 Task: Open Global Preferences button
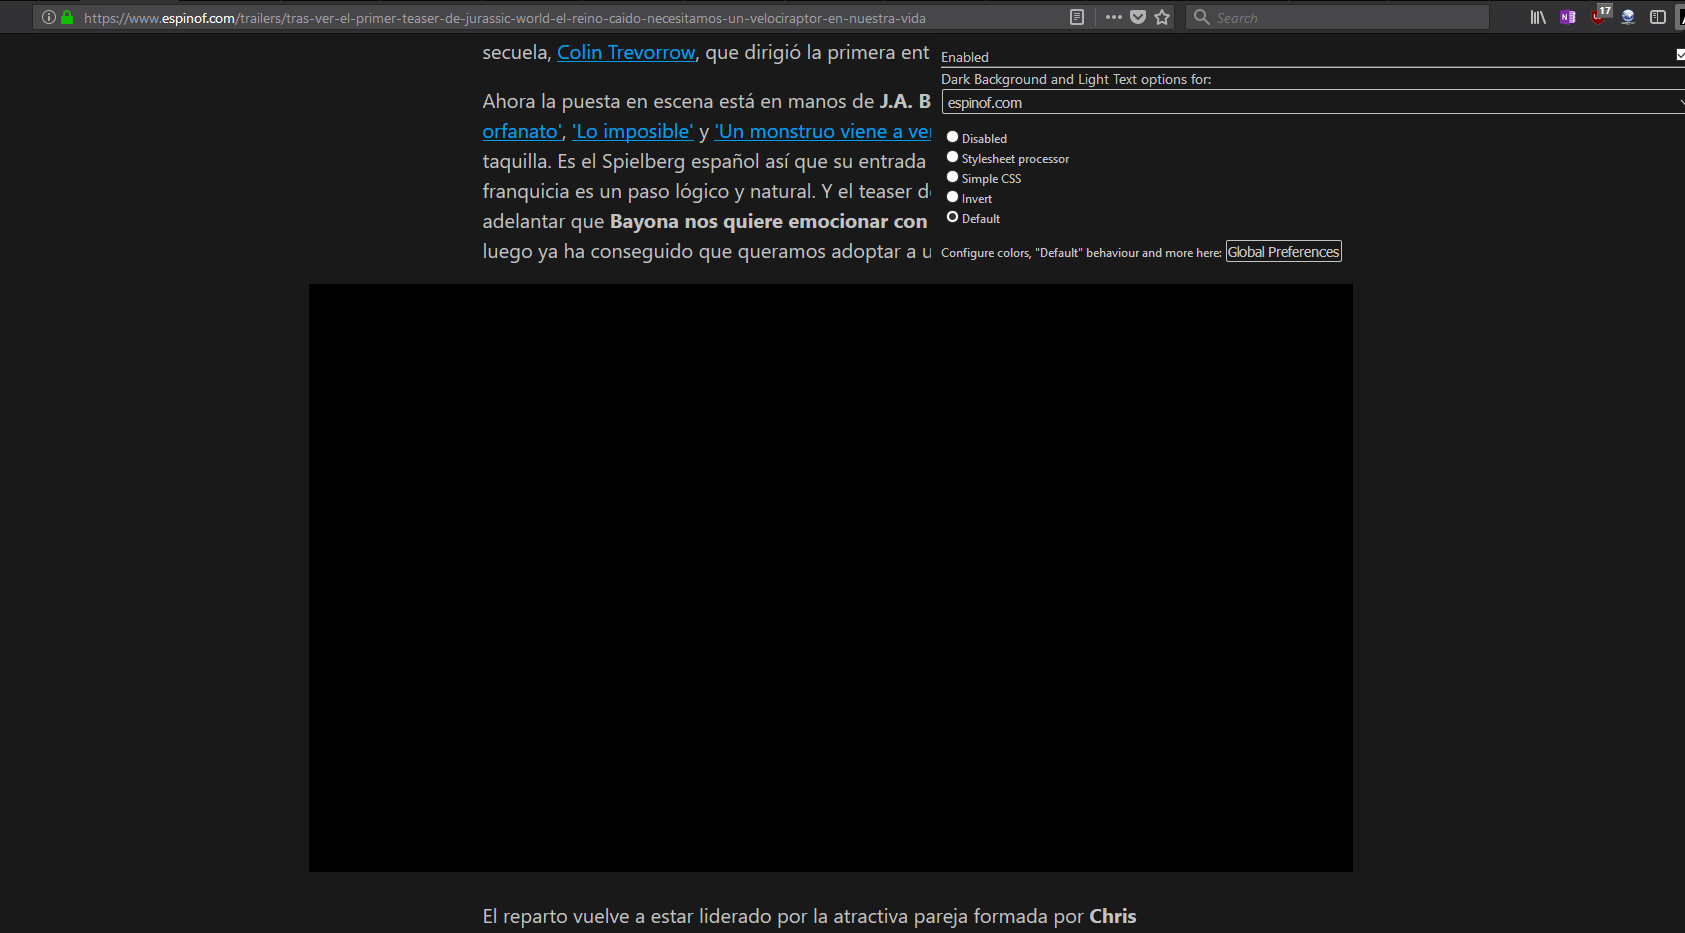pos(1284,252)
